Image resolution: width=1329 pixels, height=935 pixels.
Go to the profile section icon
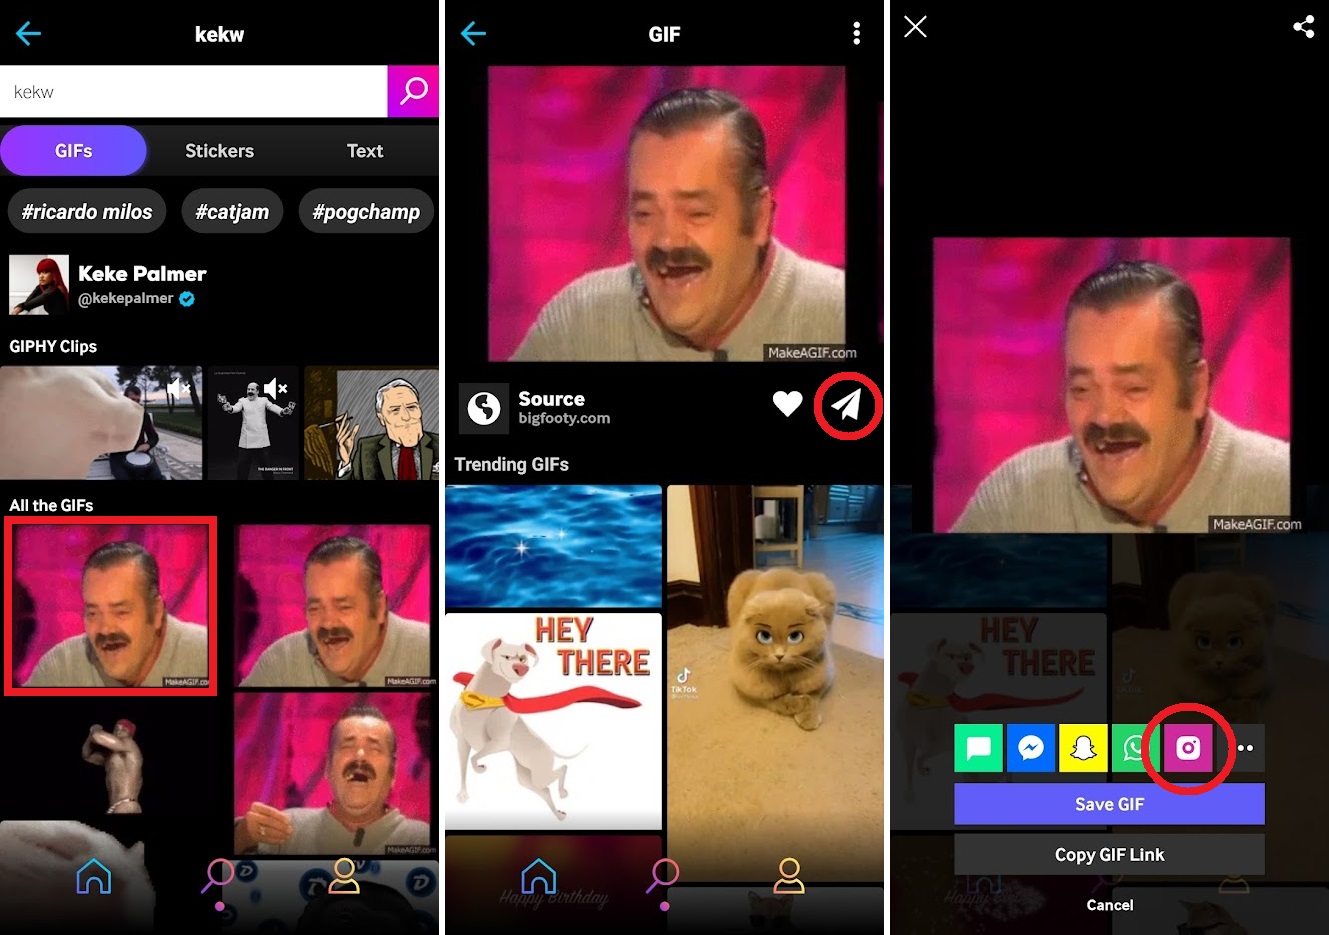pos(344,875)
